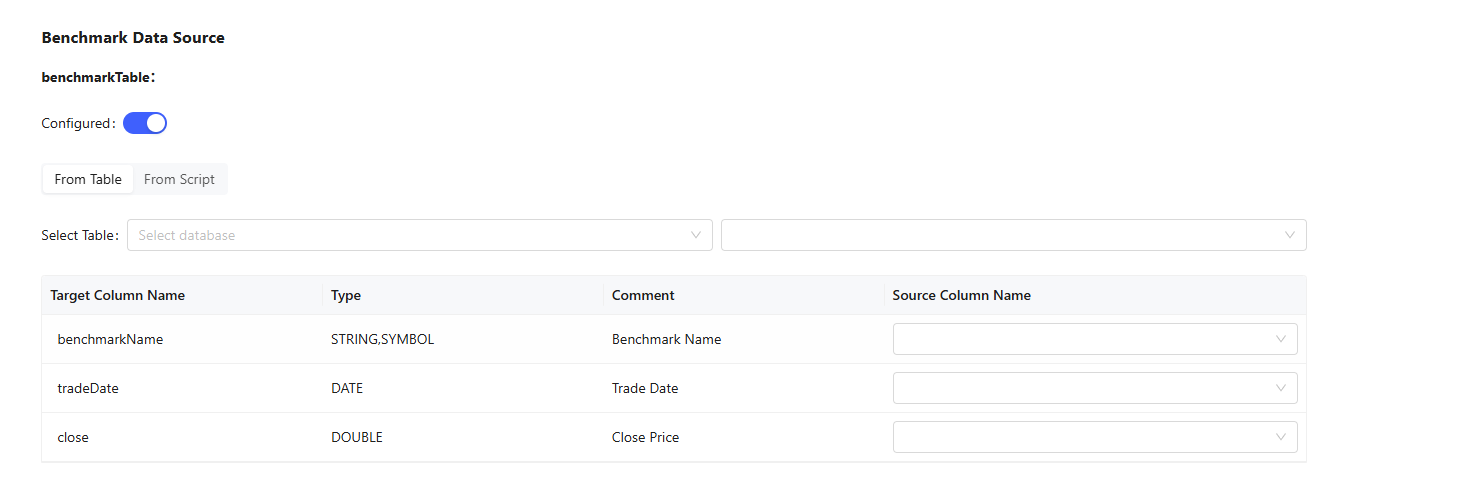Toggle the Configured switch off

145,123
